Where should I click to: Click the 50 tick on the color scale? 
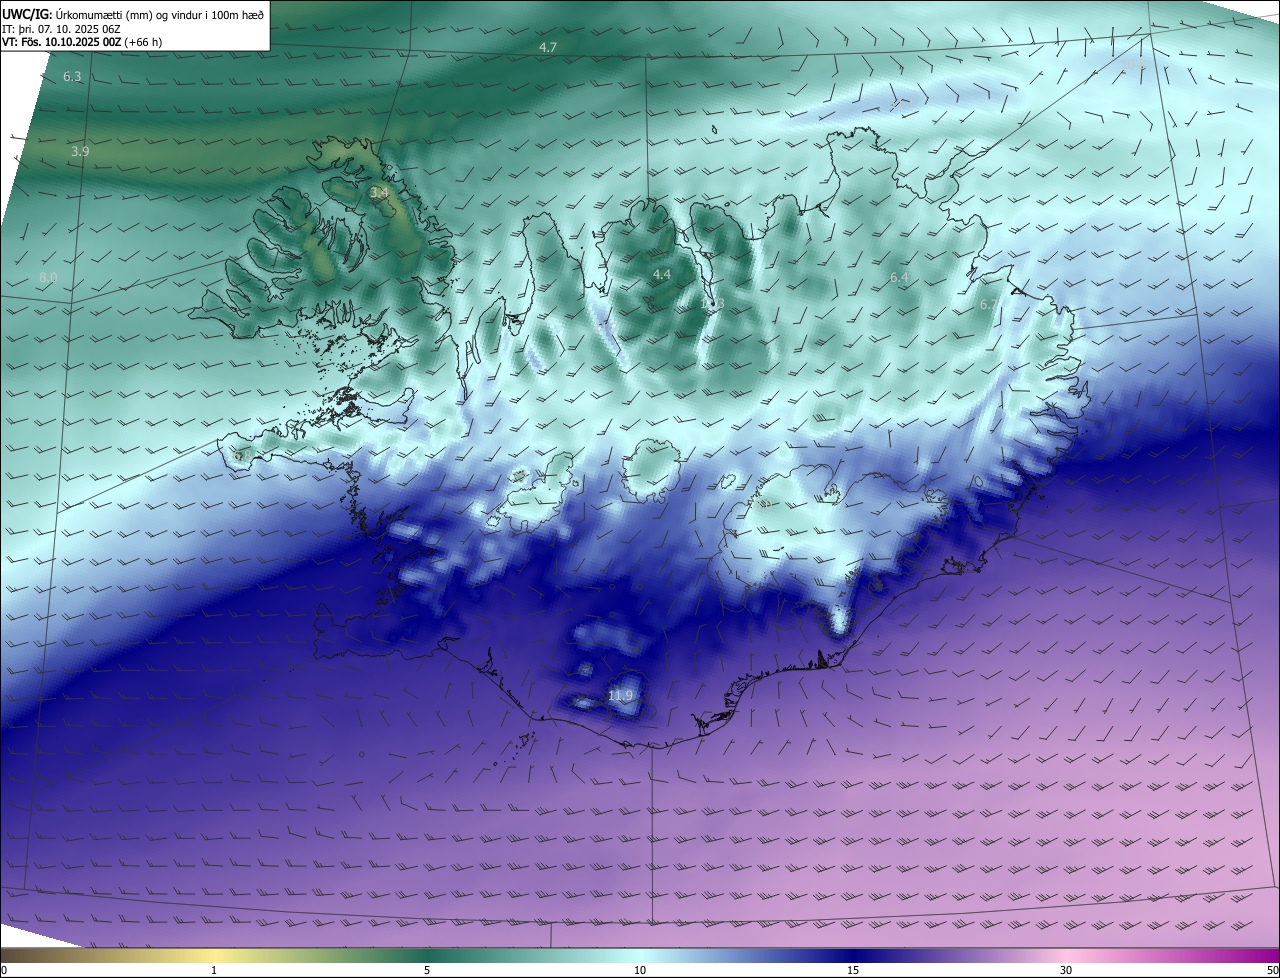click(x=1272, y=970)
